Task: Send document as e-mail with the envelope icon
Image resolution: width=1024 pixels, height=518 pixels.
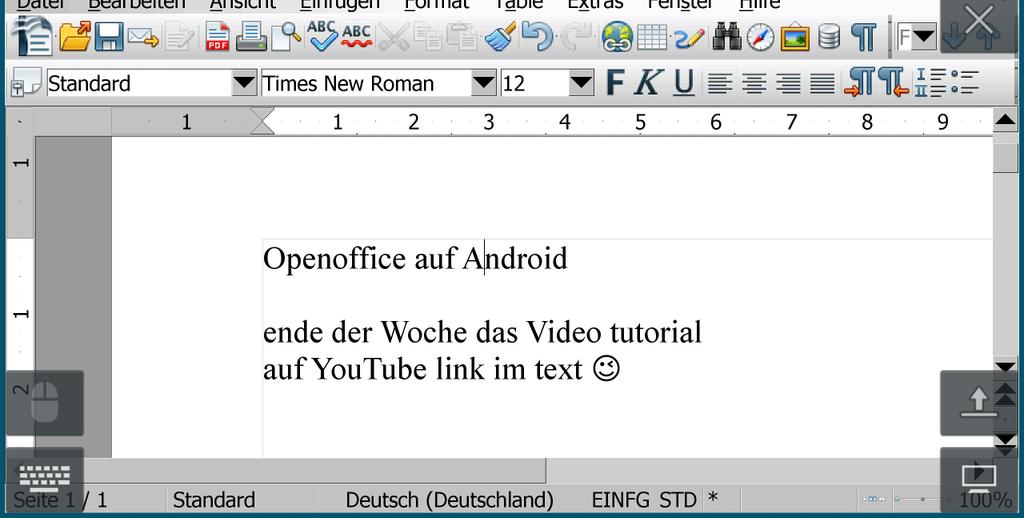Action: pos(143,37)
